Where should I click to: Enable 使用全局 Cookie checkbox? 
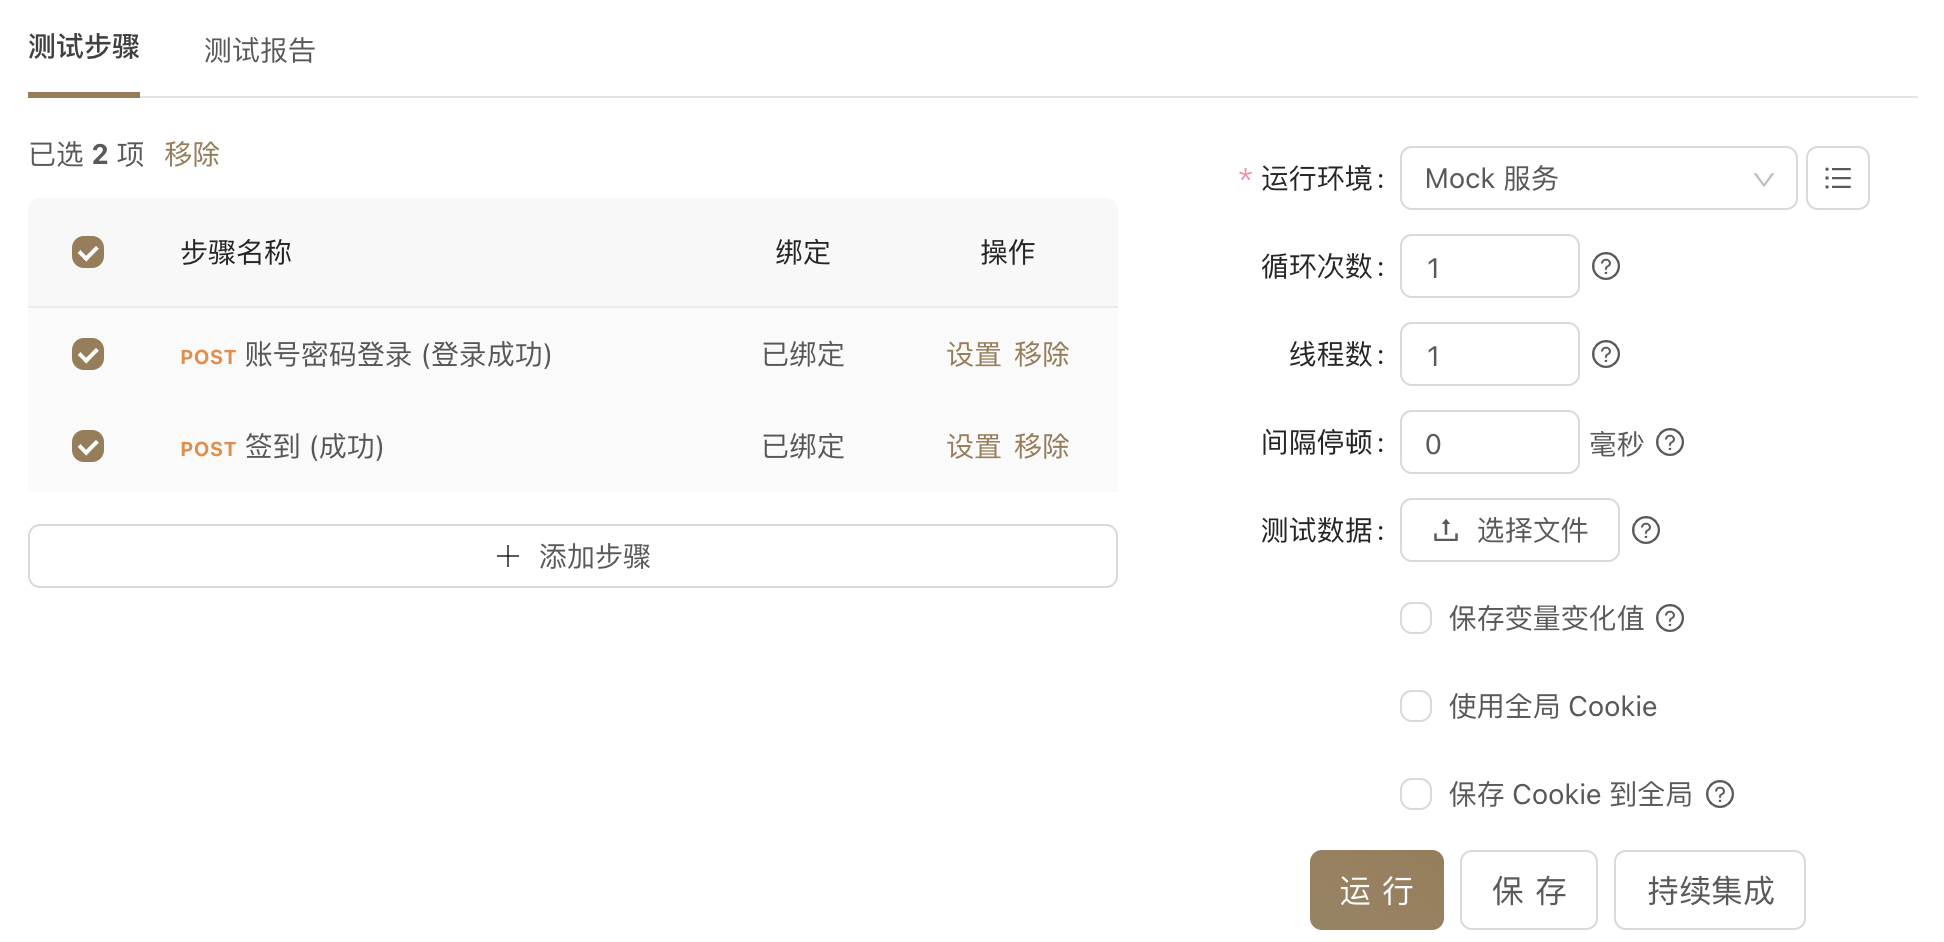pyautogui.click(x=1415, y=706)
